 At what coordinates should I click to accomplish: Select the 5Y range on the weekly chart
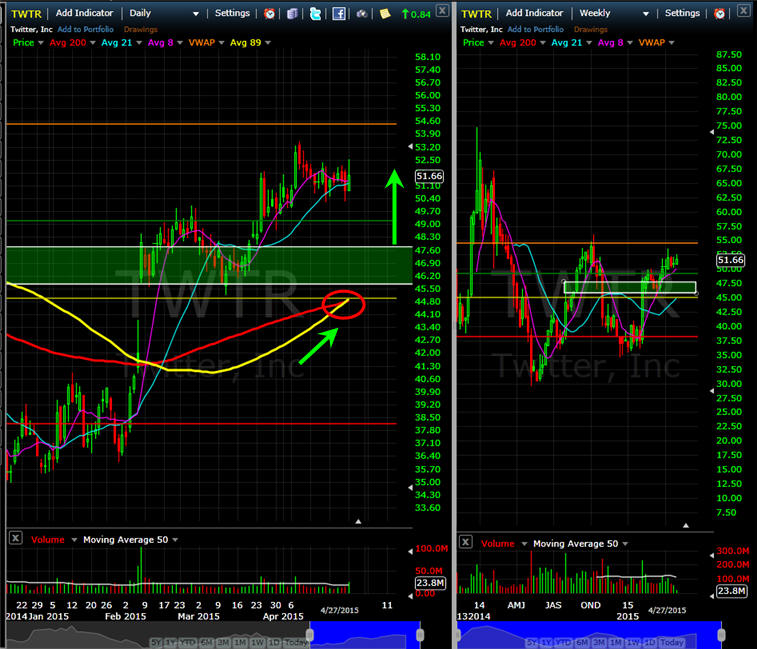(532, 643)
